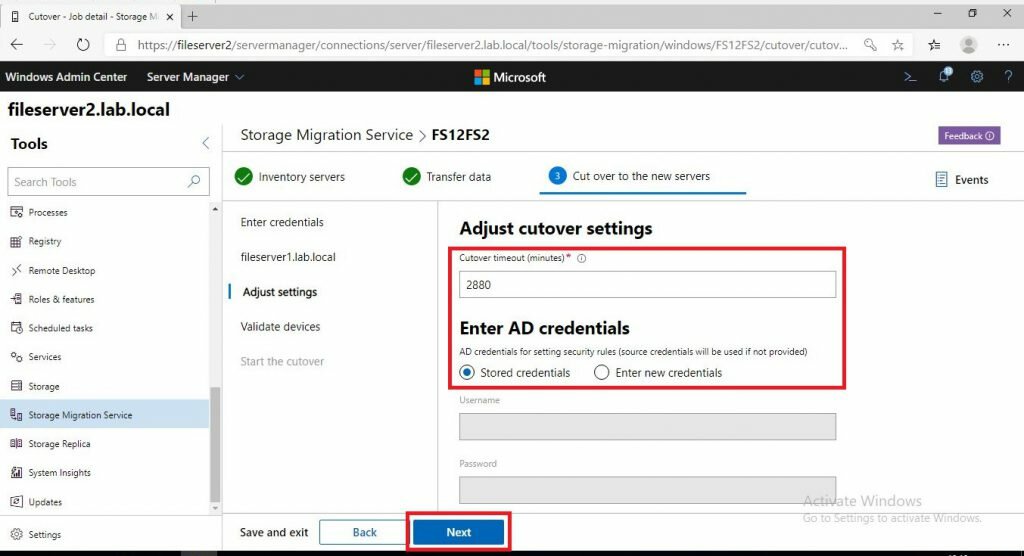The height and width of the screenshot is (556, 1024).
Task: Click Windows Admin Center title link
Action: coord(66,76)
